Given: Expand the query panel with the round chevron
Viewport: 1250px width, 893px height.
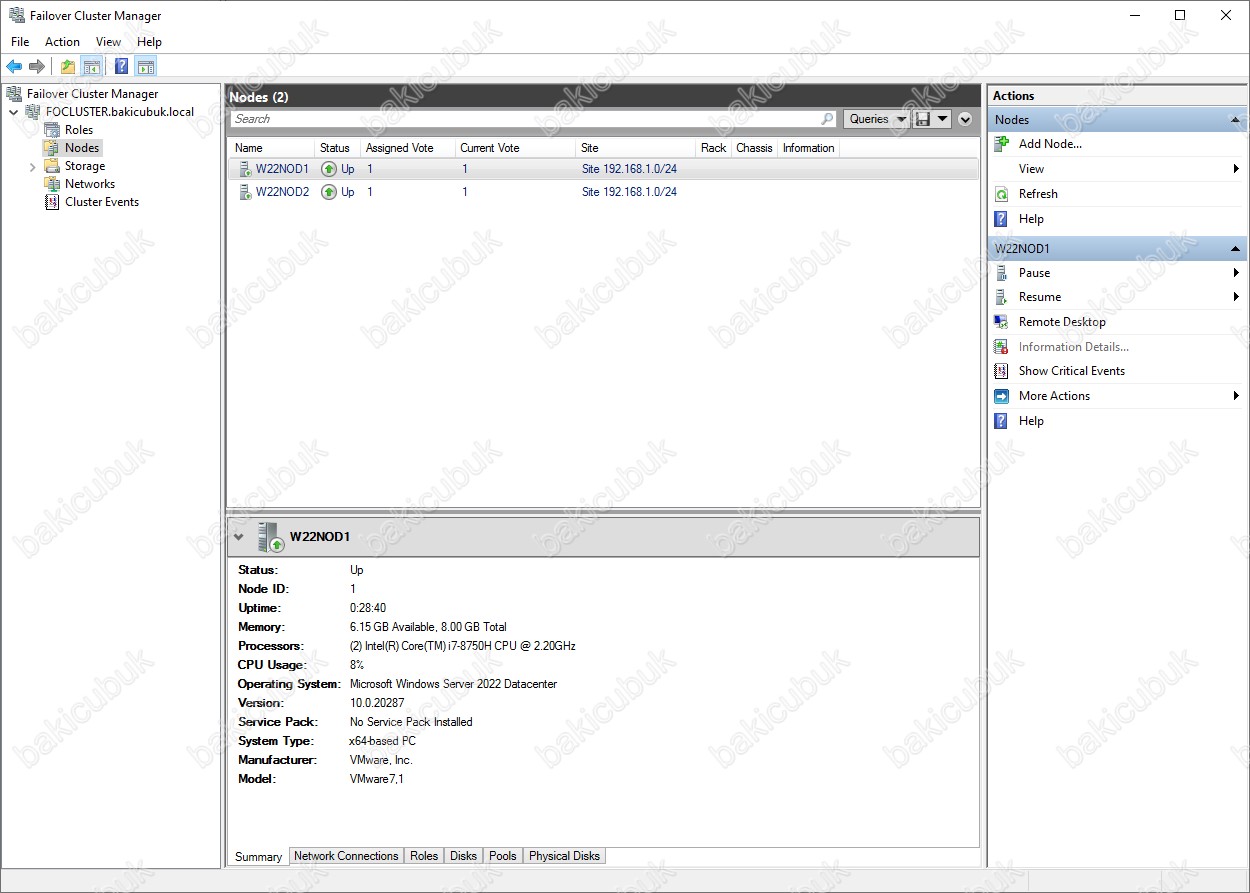Looking at the screenshot, I should pyautogui.click(x=965, y=119).
